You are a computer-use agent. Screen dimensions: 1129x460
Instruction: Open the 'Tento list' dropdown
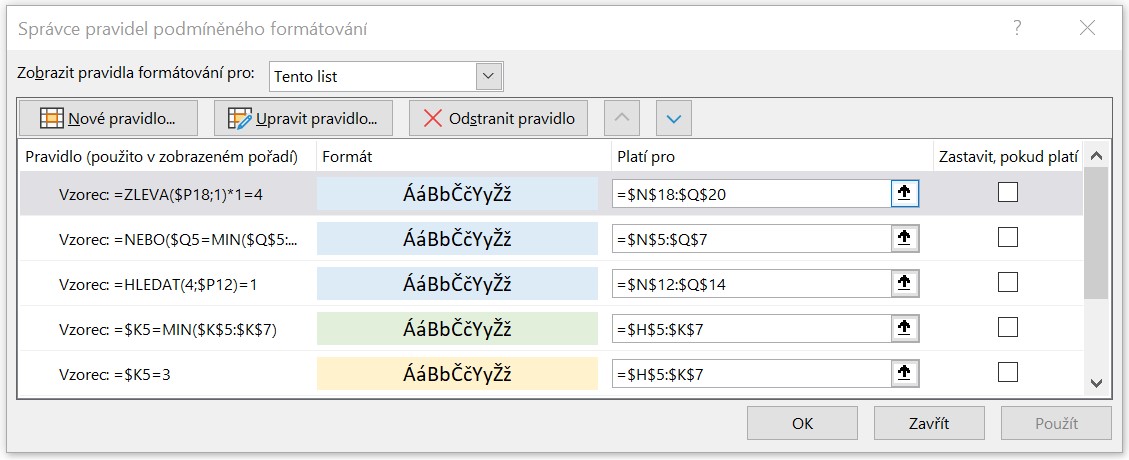pyautogui.click(x=489, y=76)
